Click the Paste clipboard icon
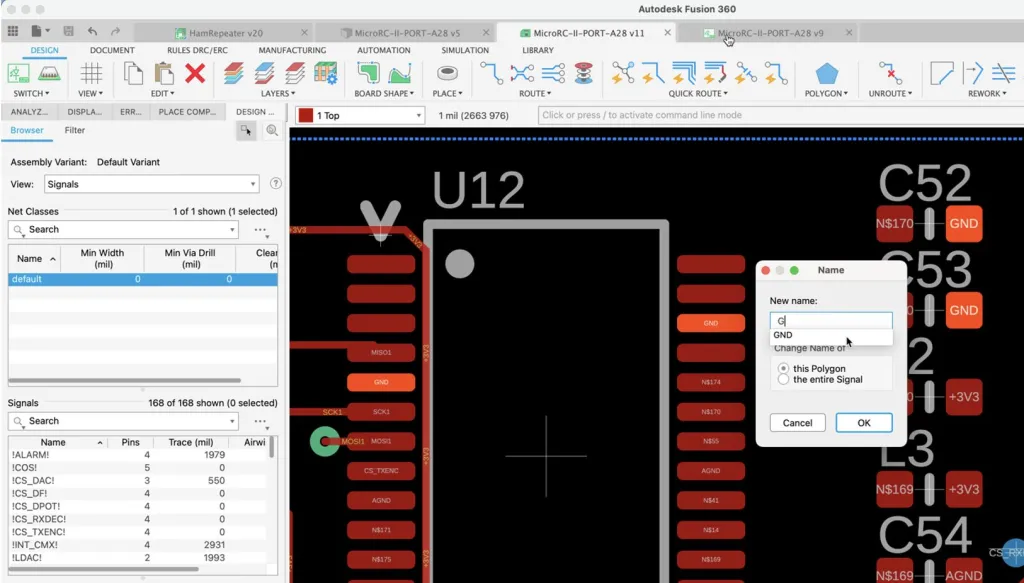Screen dimensions: 1024x583 pos(163,73)
